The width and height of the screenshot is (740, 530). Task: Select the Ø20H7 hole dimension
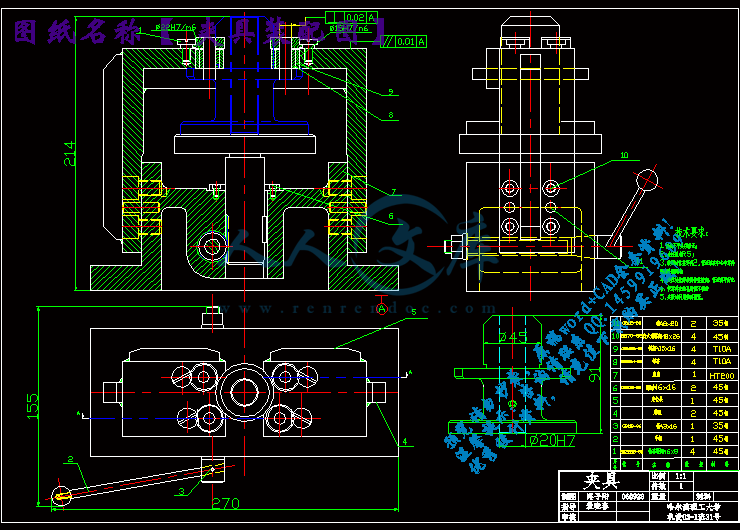[x=552, y=440]
